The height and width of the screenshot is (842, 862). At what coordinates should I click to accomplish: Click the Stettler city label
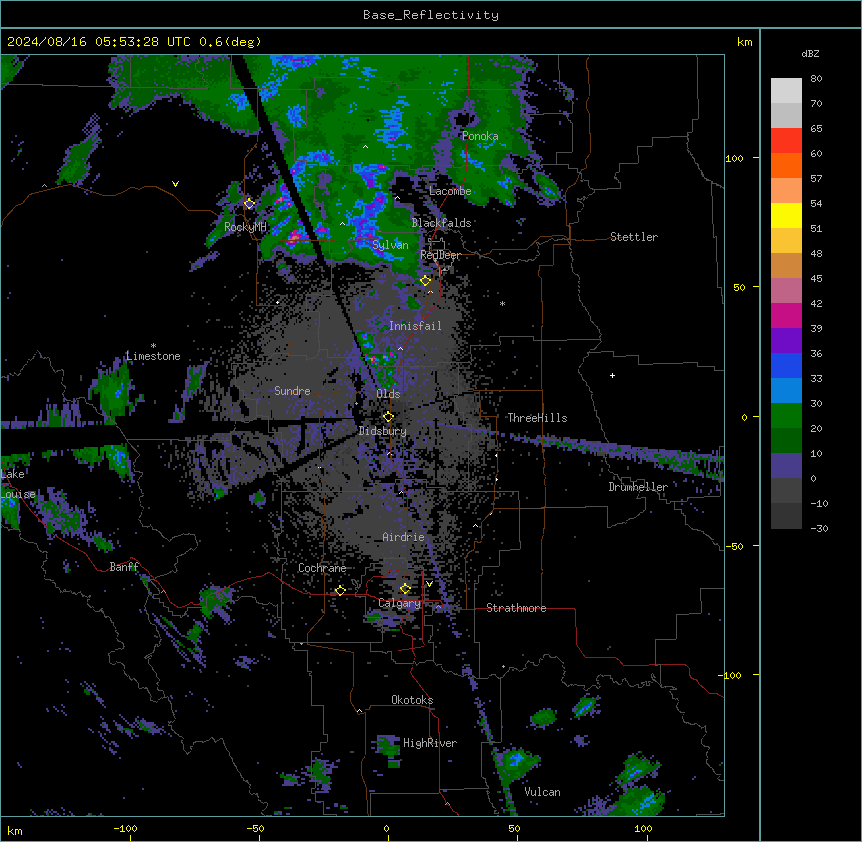click(634, 237)
